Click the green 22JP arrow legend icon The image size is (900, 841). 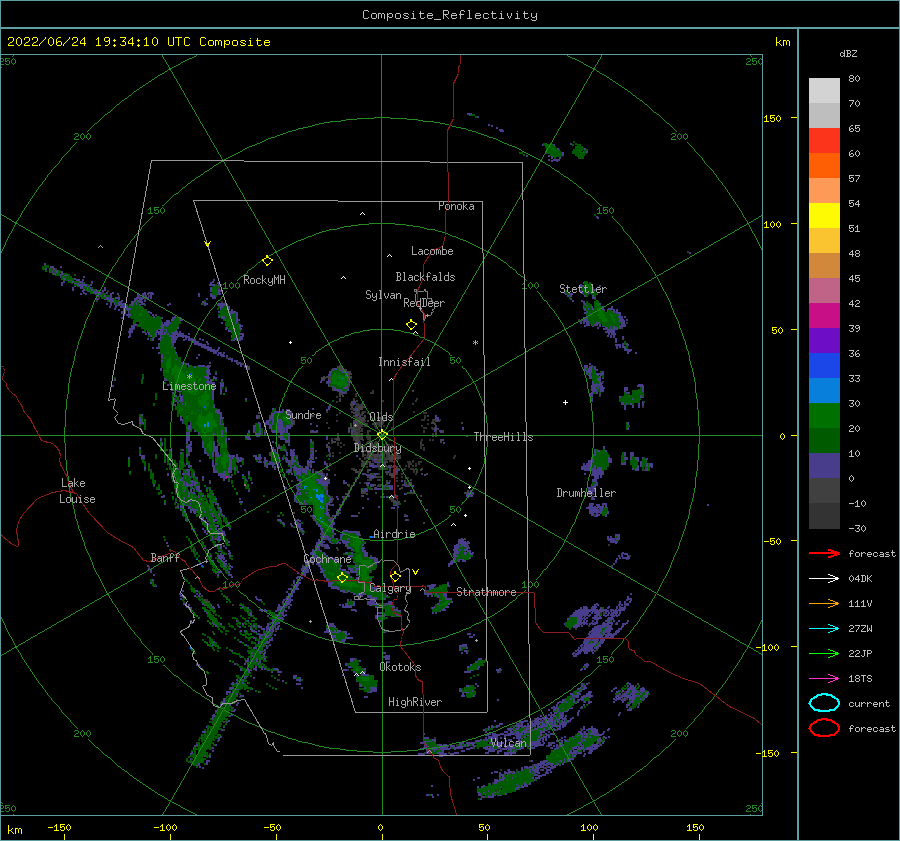[x=824, y=653]
